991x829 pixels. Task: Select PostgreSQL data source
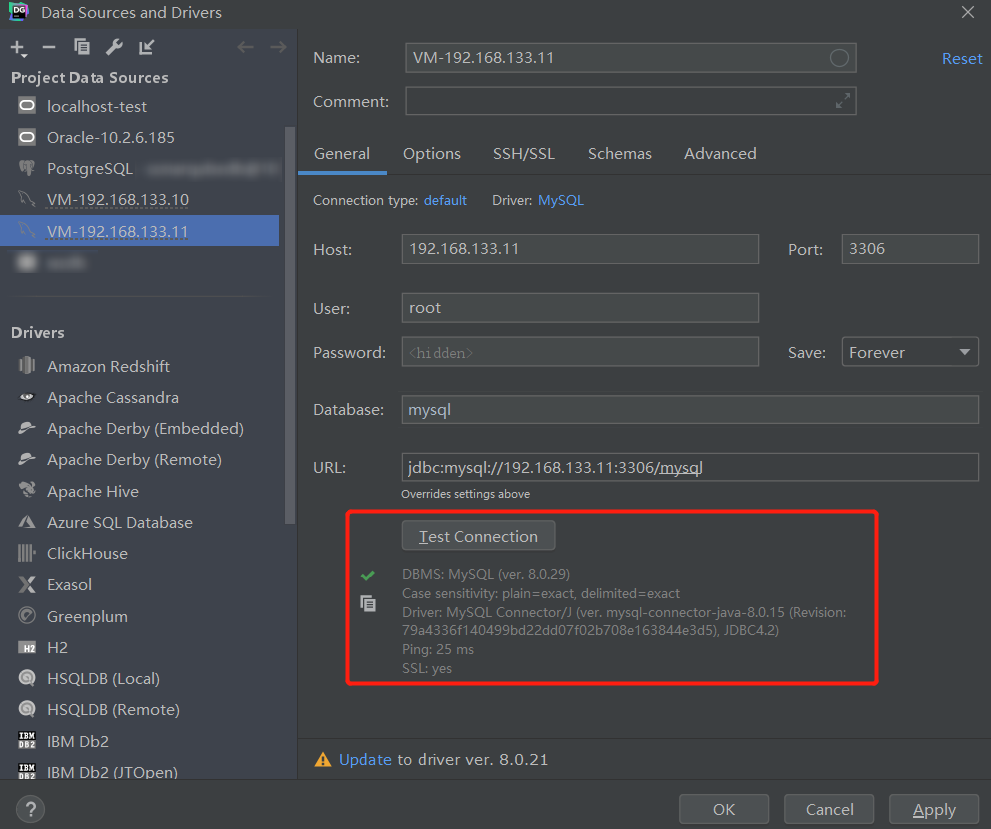140,169
